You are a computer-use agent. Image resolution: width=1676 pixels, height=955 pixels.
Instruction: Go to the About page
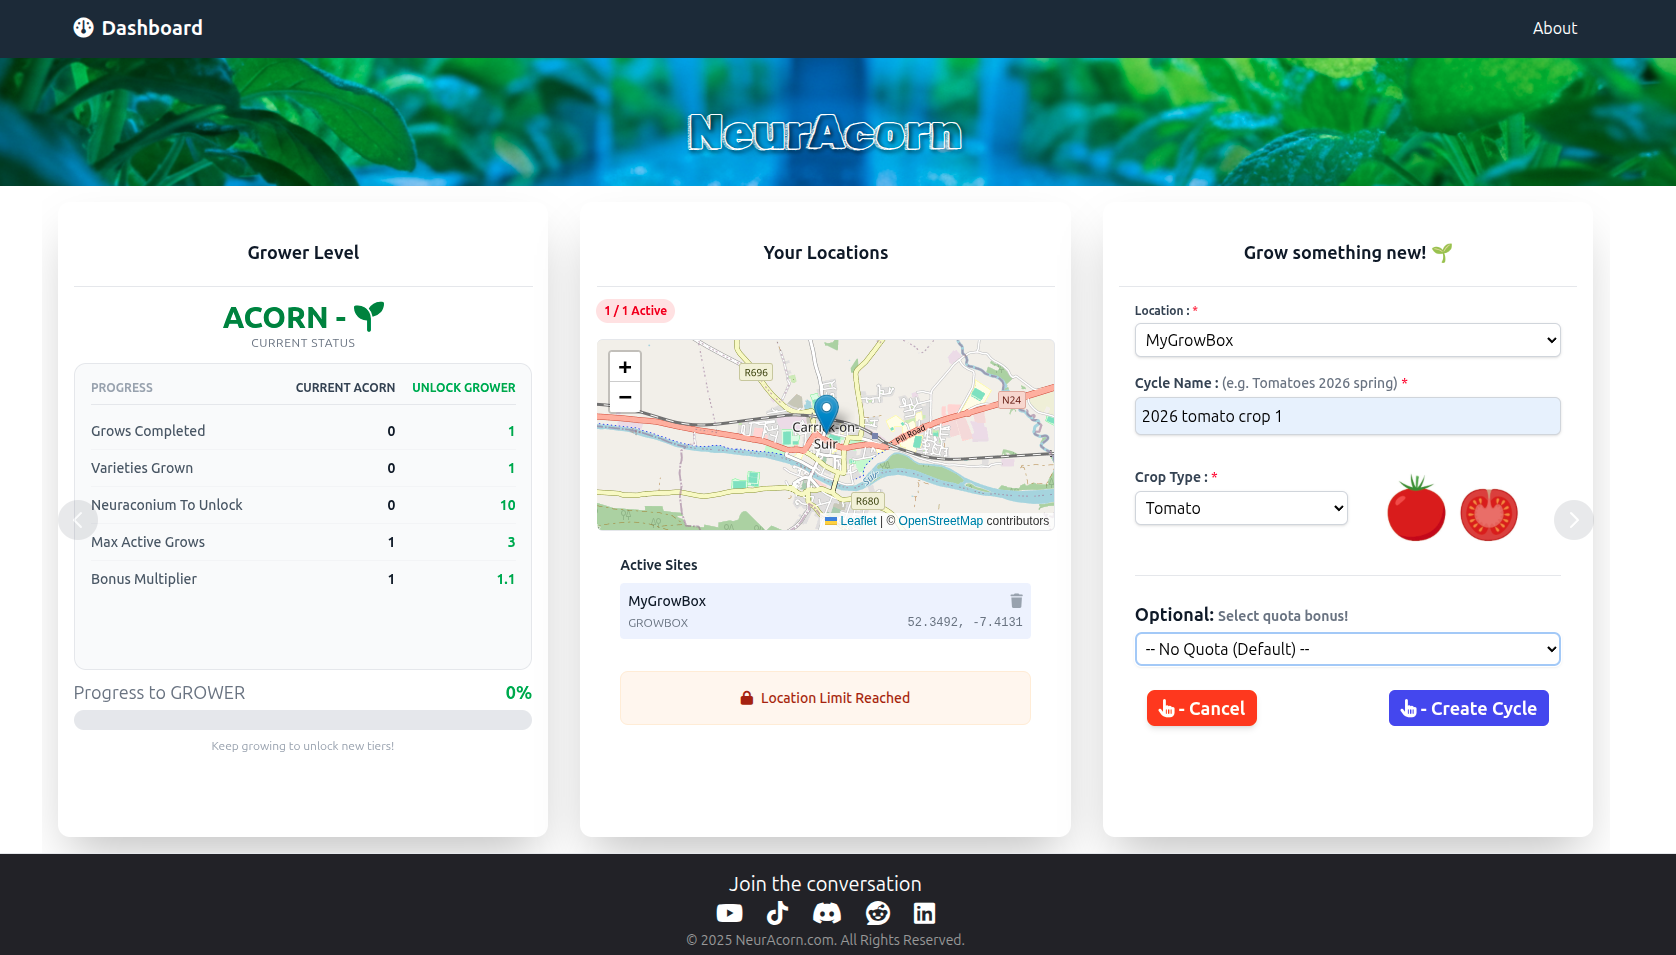[x=1554, y=28]
